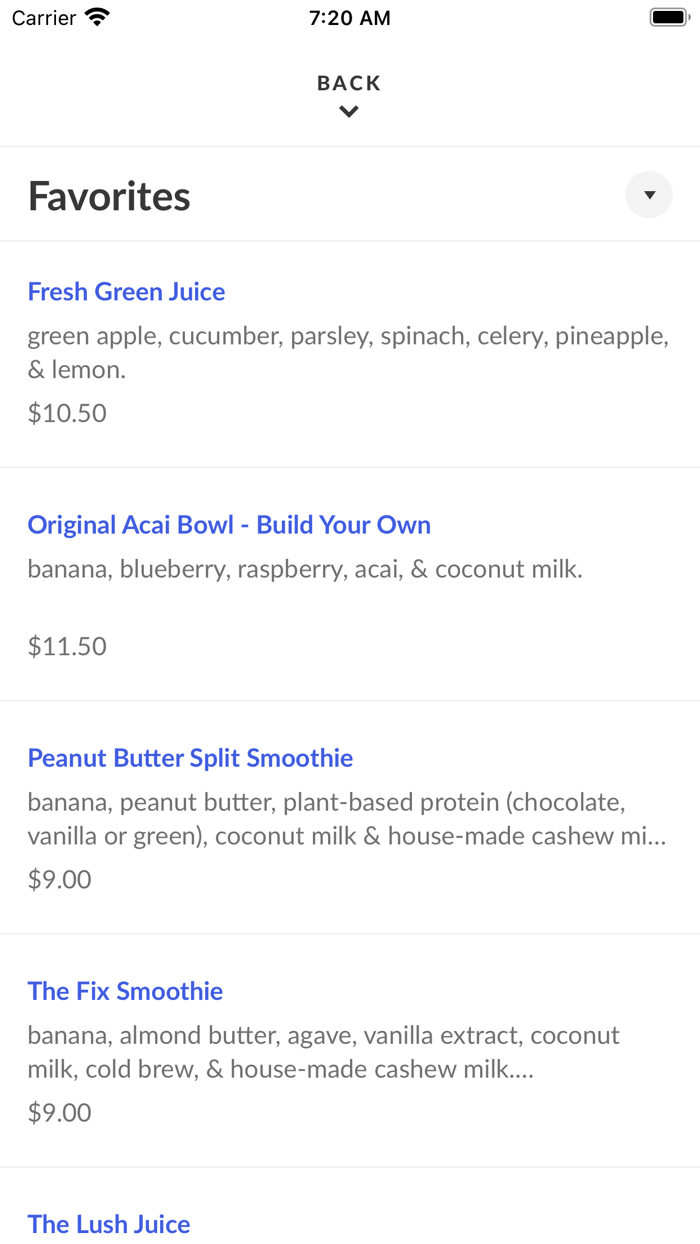Select Original Acai Bowl - Build Your Own
The image size is (700, 1244).
pos(229,524)
